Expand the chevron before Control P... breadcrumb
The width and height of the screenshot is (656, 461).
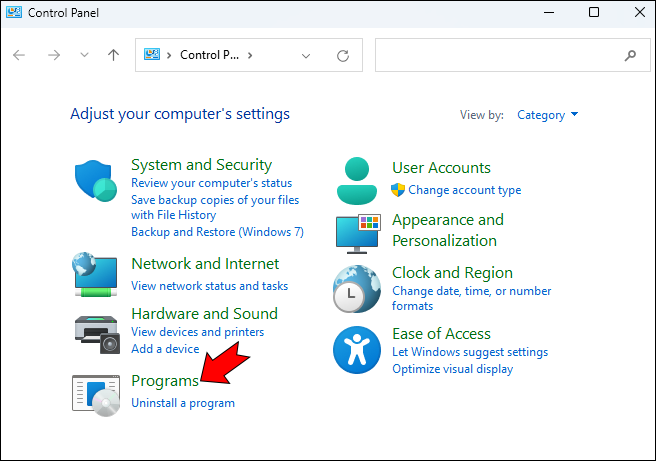[x=169, y=55]
